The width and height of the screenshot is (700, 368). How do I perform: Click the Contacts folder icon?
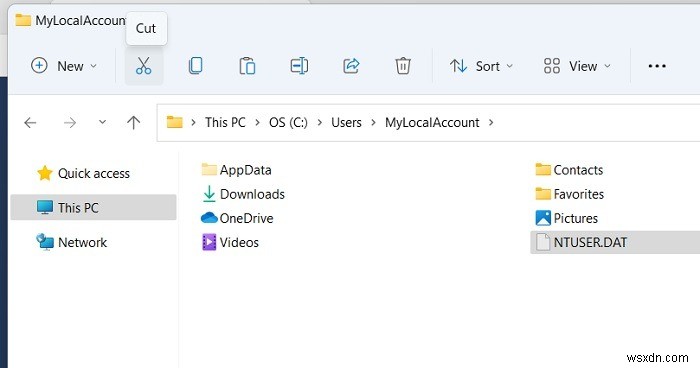pos(543,170)
